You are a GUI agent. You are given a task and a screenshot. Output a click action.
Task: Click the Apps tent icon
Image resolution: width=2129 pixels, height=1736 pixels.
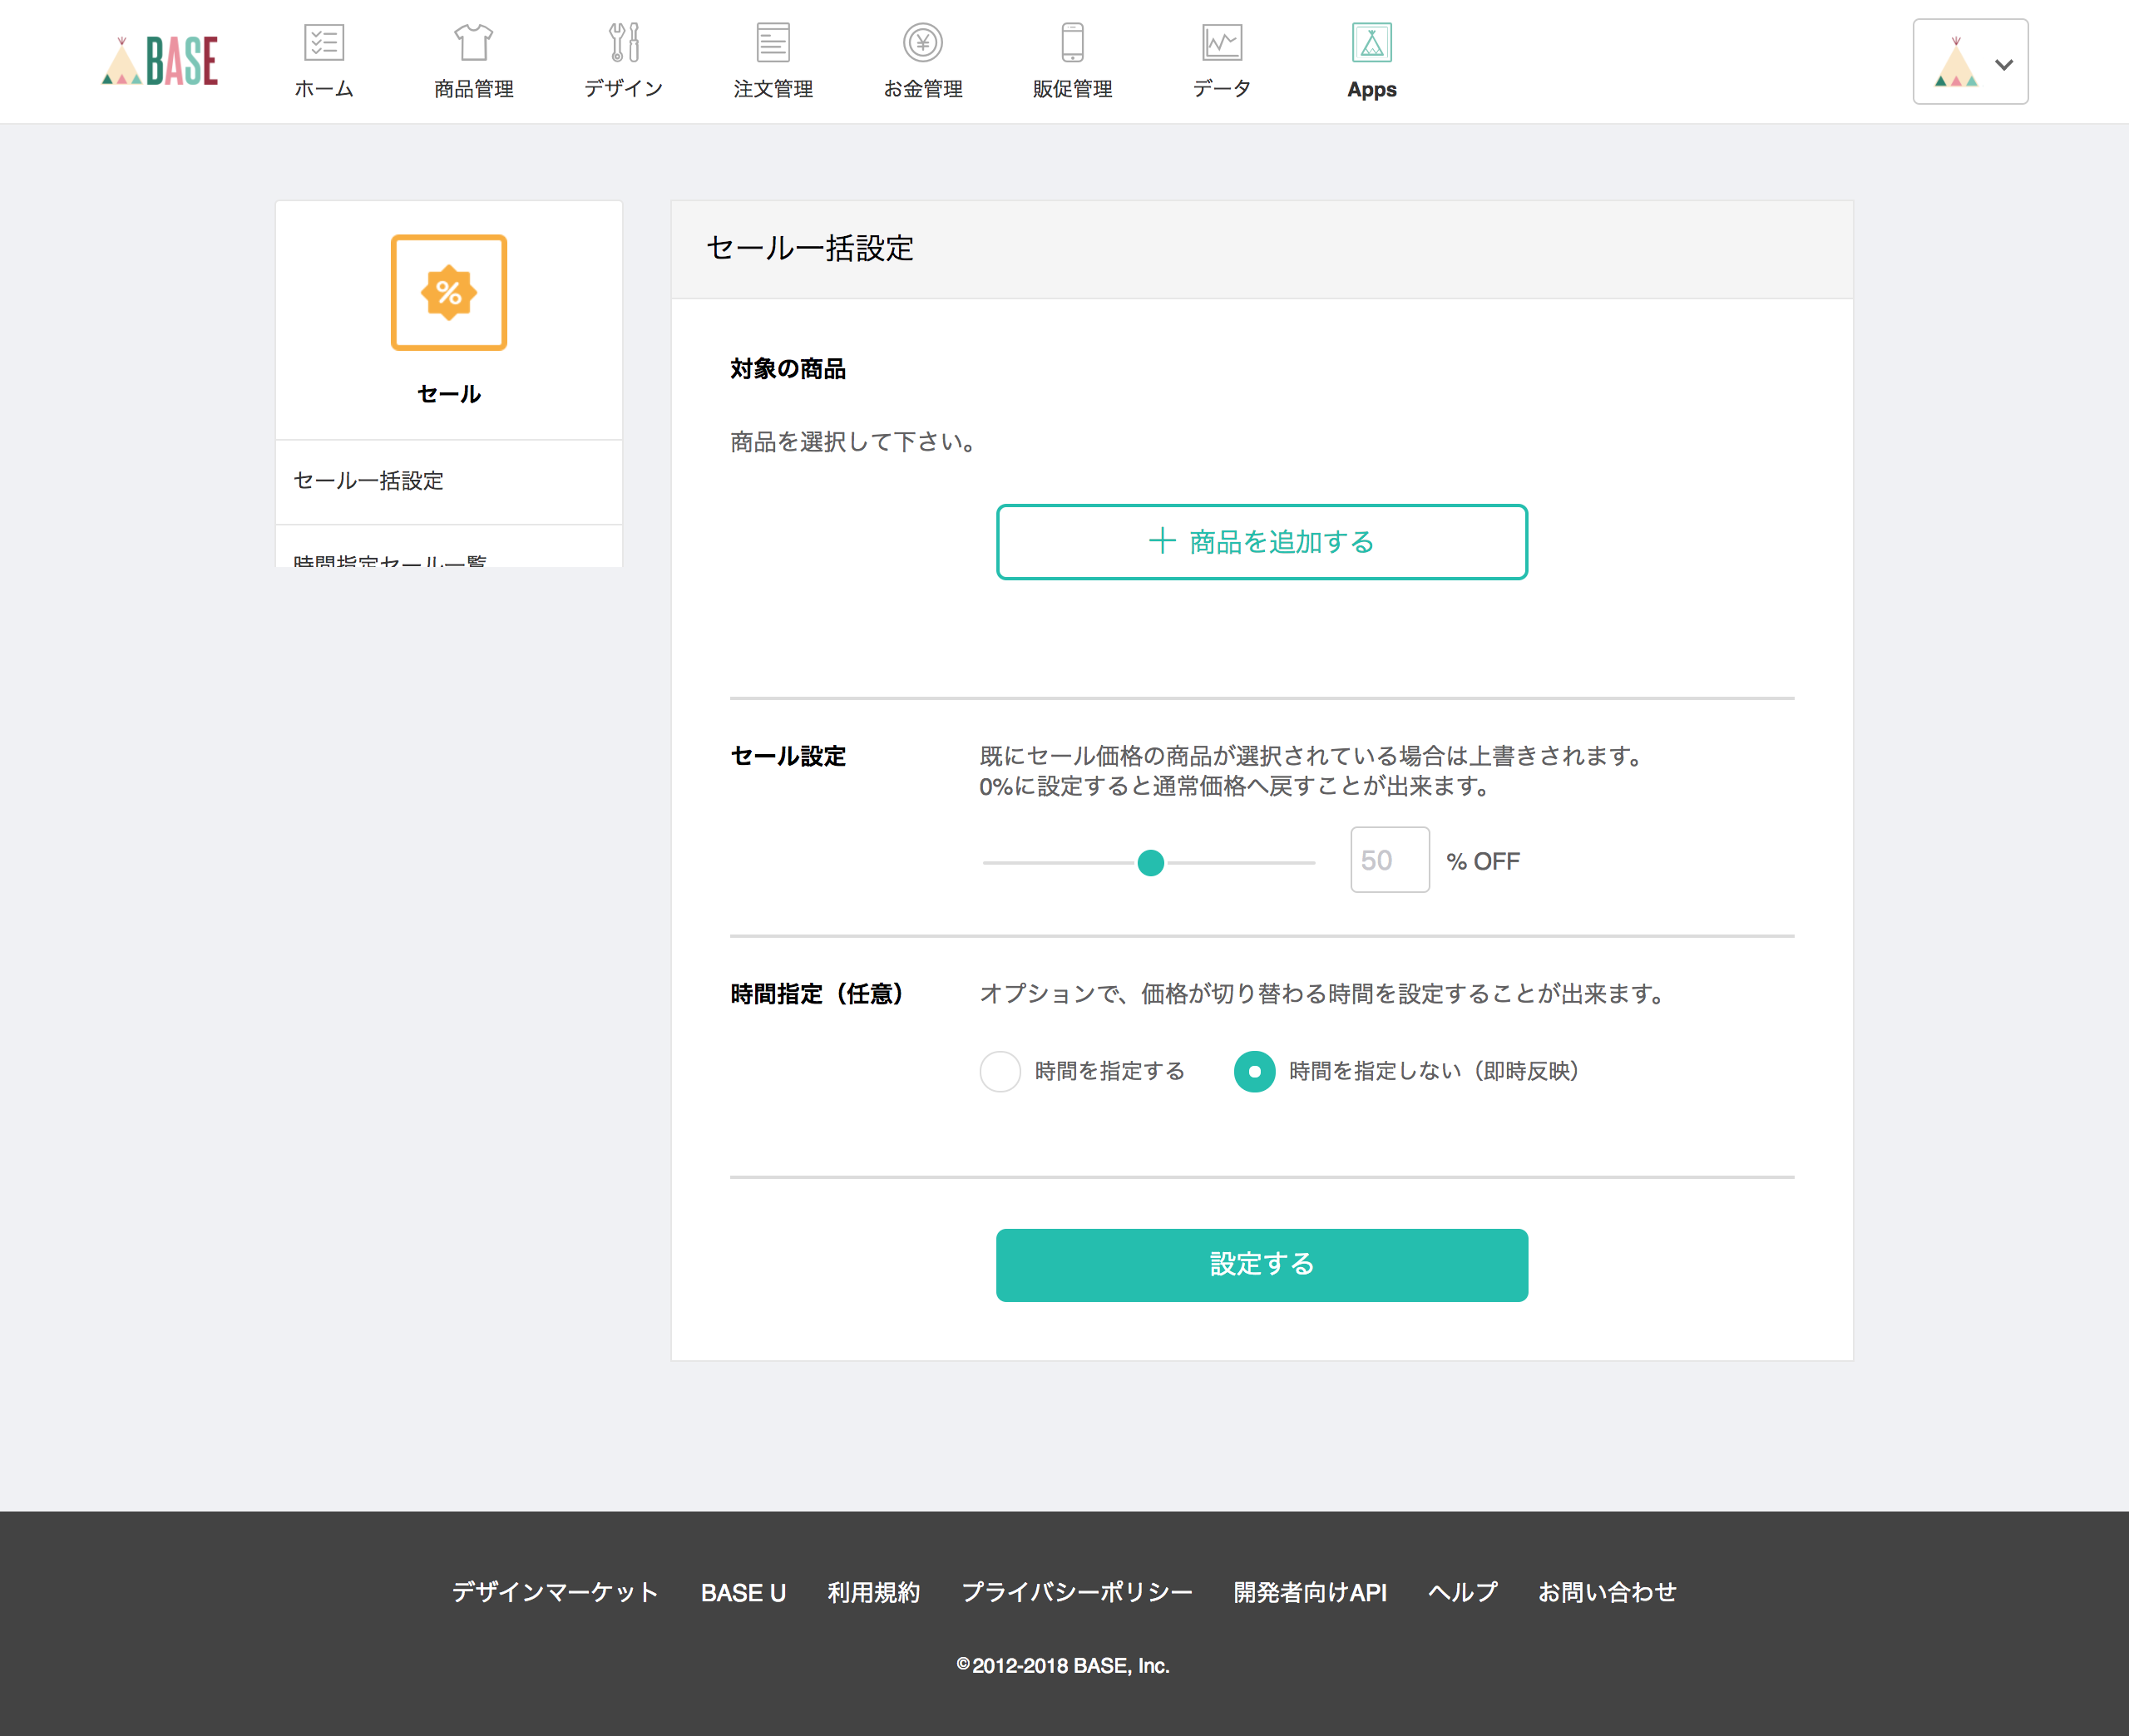1371,43
